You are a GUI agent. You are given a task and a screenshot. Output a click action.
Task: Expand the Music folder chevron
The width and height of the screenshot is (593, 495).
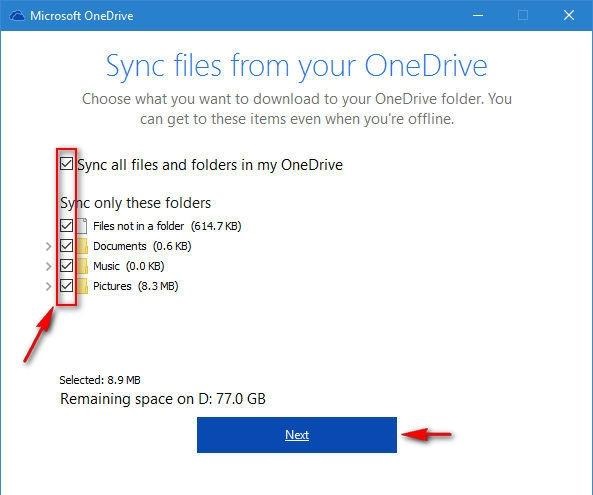click(48, 267)
